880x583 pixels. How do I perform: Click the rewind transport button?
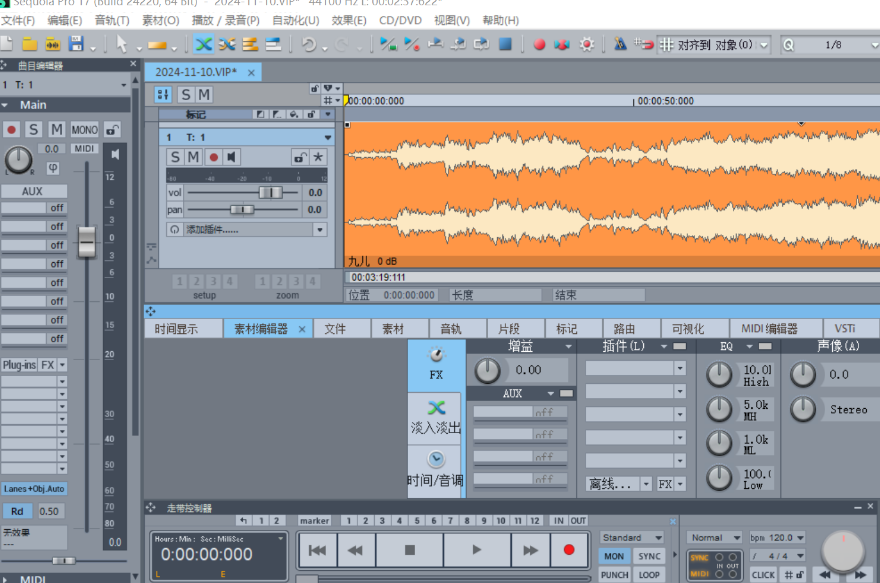tap(355, 550)
